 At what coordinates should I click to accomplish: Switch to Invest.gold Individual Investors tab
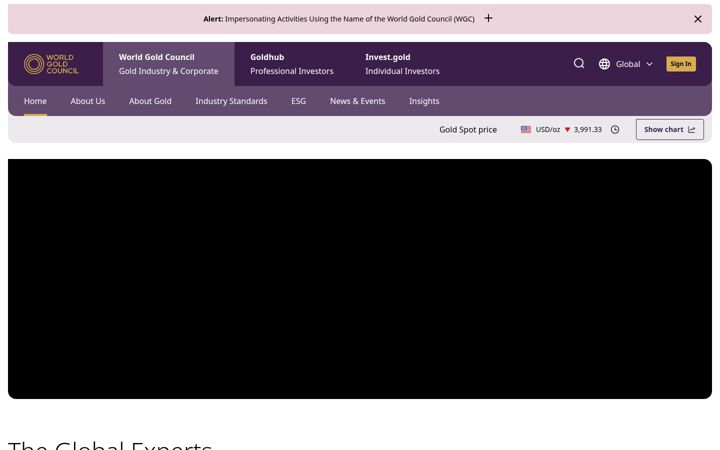(402, 64)
